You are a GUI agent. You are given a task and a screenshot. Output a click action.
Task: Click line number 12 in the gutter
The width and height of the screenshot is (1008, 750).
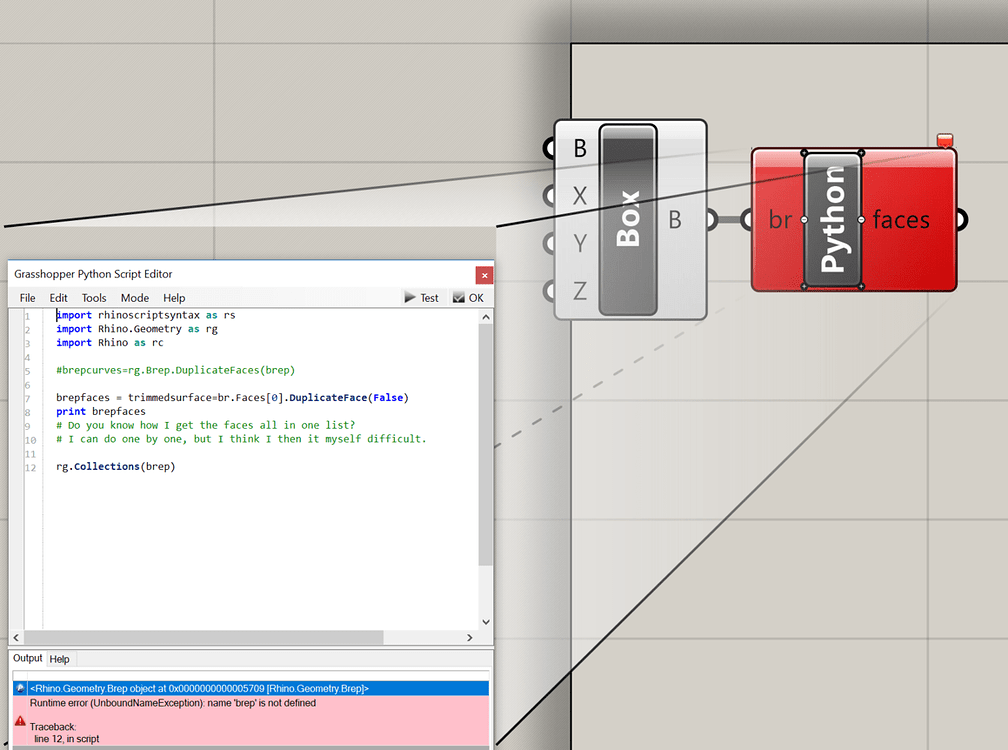click(x=31, y=467)
